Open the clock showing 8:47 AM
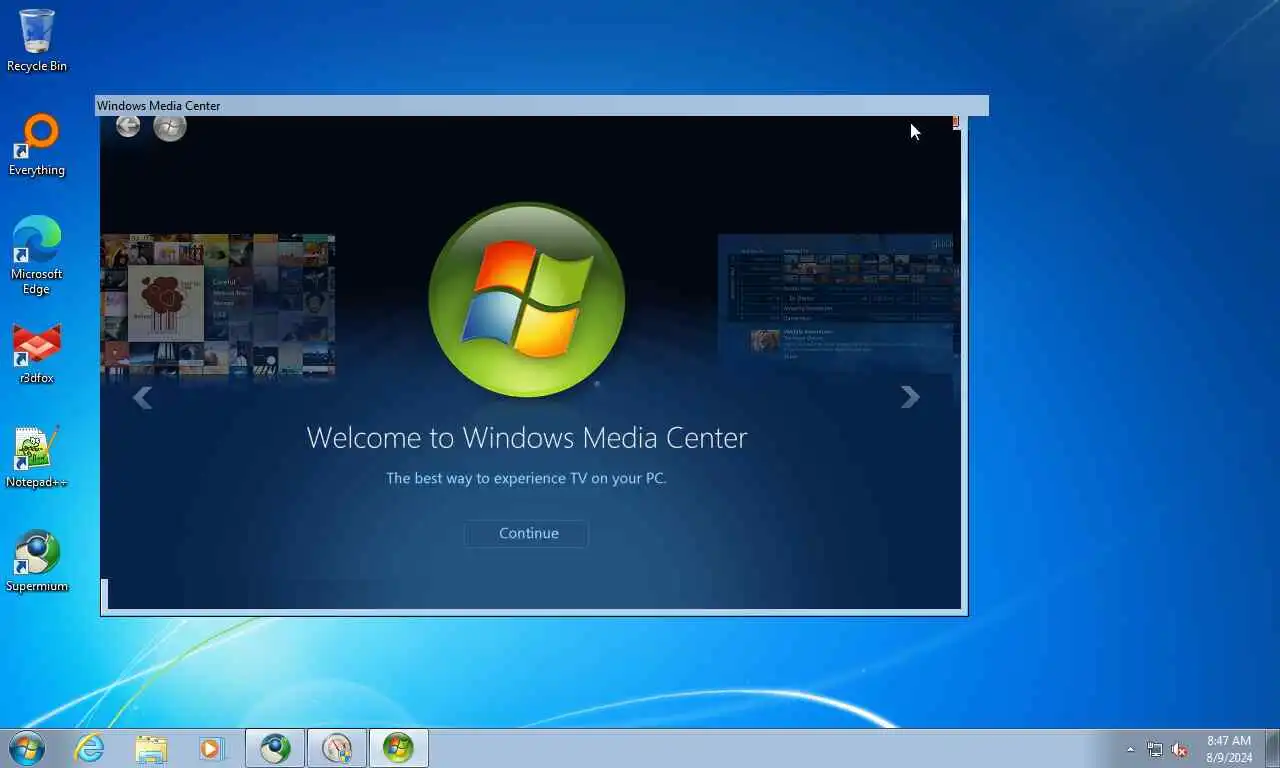 (x=1229, y=749)
